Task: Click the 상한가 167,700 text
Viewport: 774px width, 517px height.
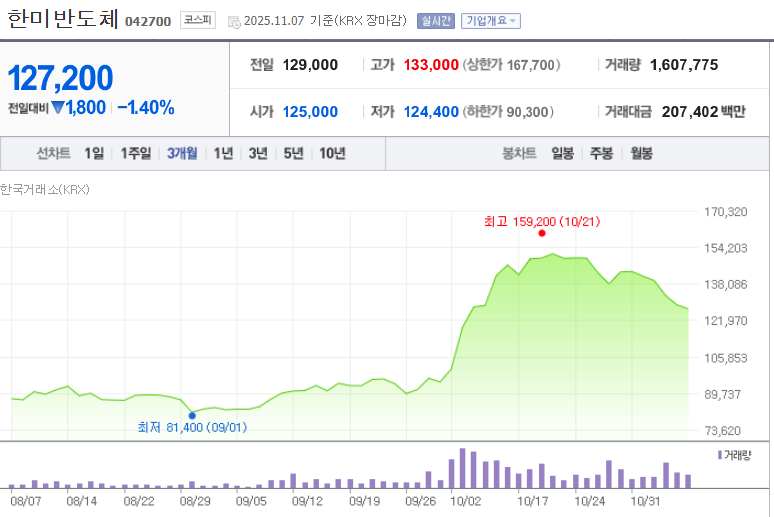Action: (511, 65)
